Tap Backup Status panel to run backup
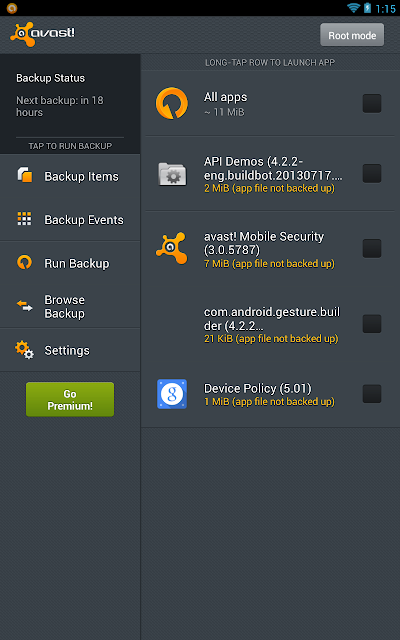Image resolution: width=400 pixels, height=640 pixels. [x=70, y=104]
